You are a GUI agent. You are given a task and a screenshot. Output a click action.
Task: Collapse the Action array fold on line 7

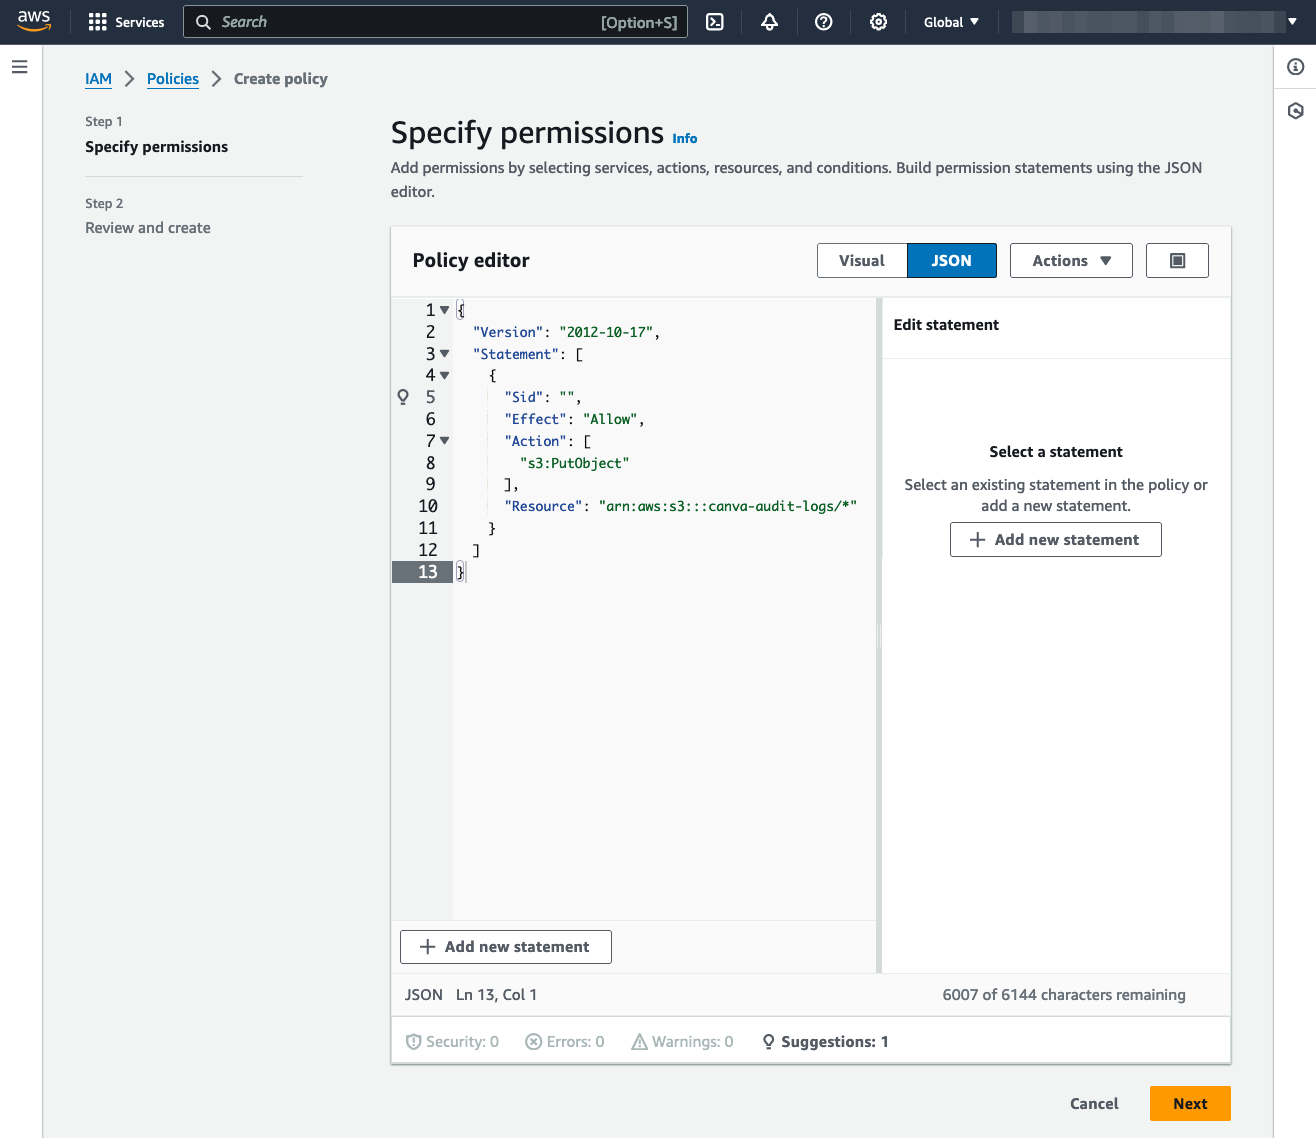click(445, 441)
